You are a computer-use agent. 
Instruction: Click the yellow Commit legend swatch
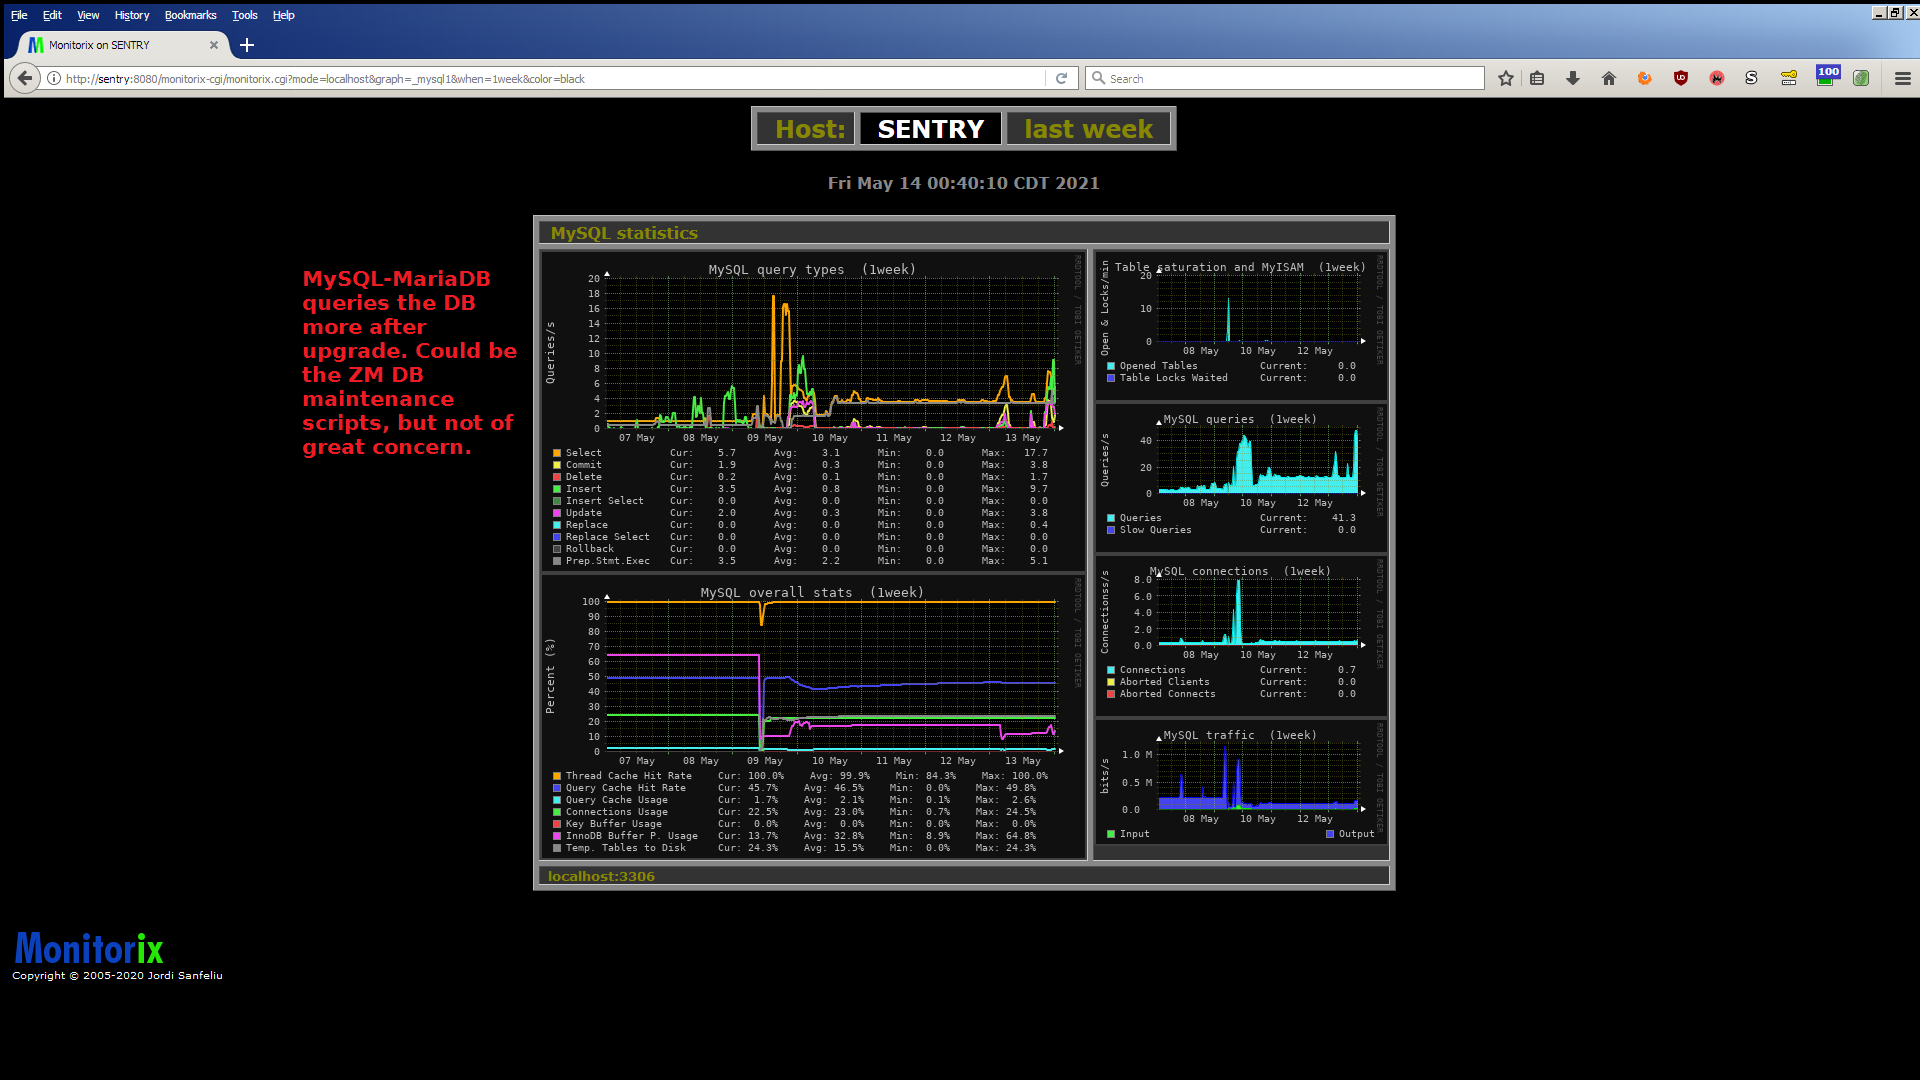557,465
